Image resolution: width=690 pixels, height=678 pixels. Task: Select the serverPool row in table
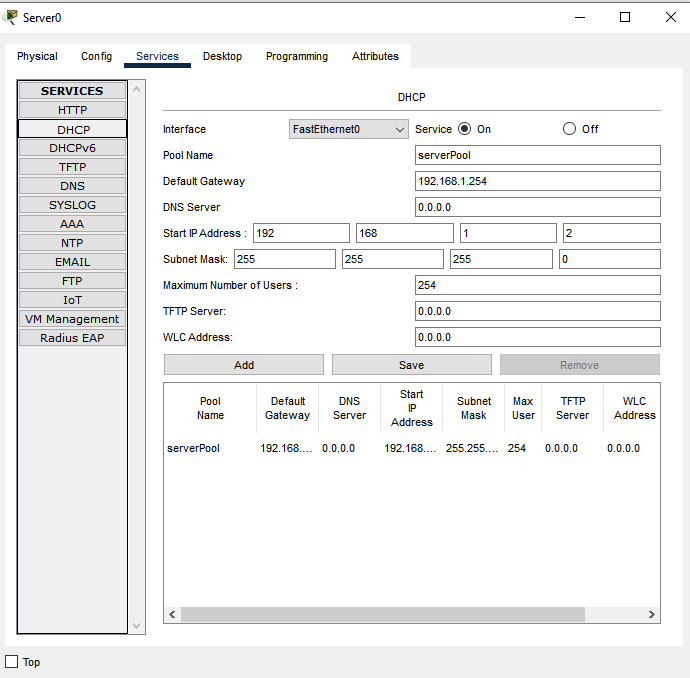tap(193, 448)
